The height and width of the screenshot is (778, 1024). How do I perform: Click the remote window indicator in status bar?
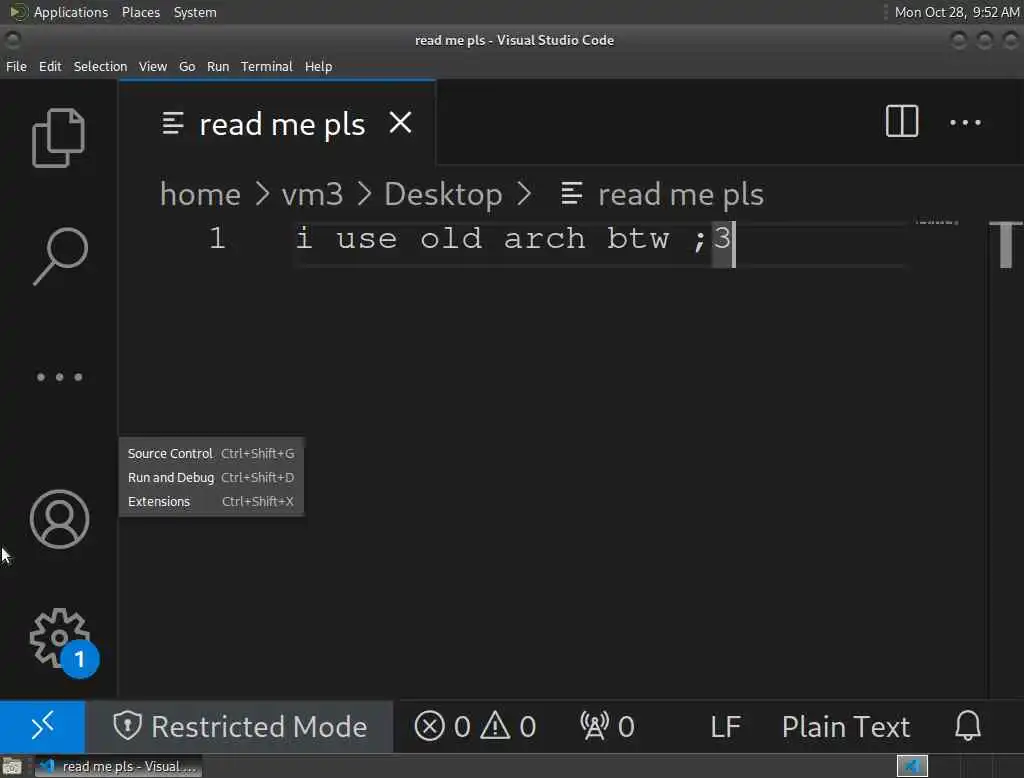(42, 726)
